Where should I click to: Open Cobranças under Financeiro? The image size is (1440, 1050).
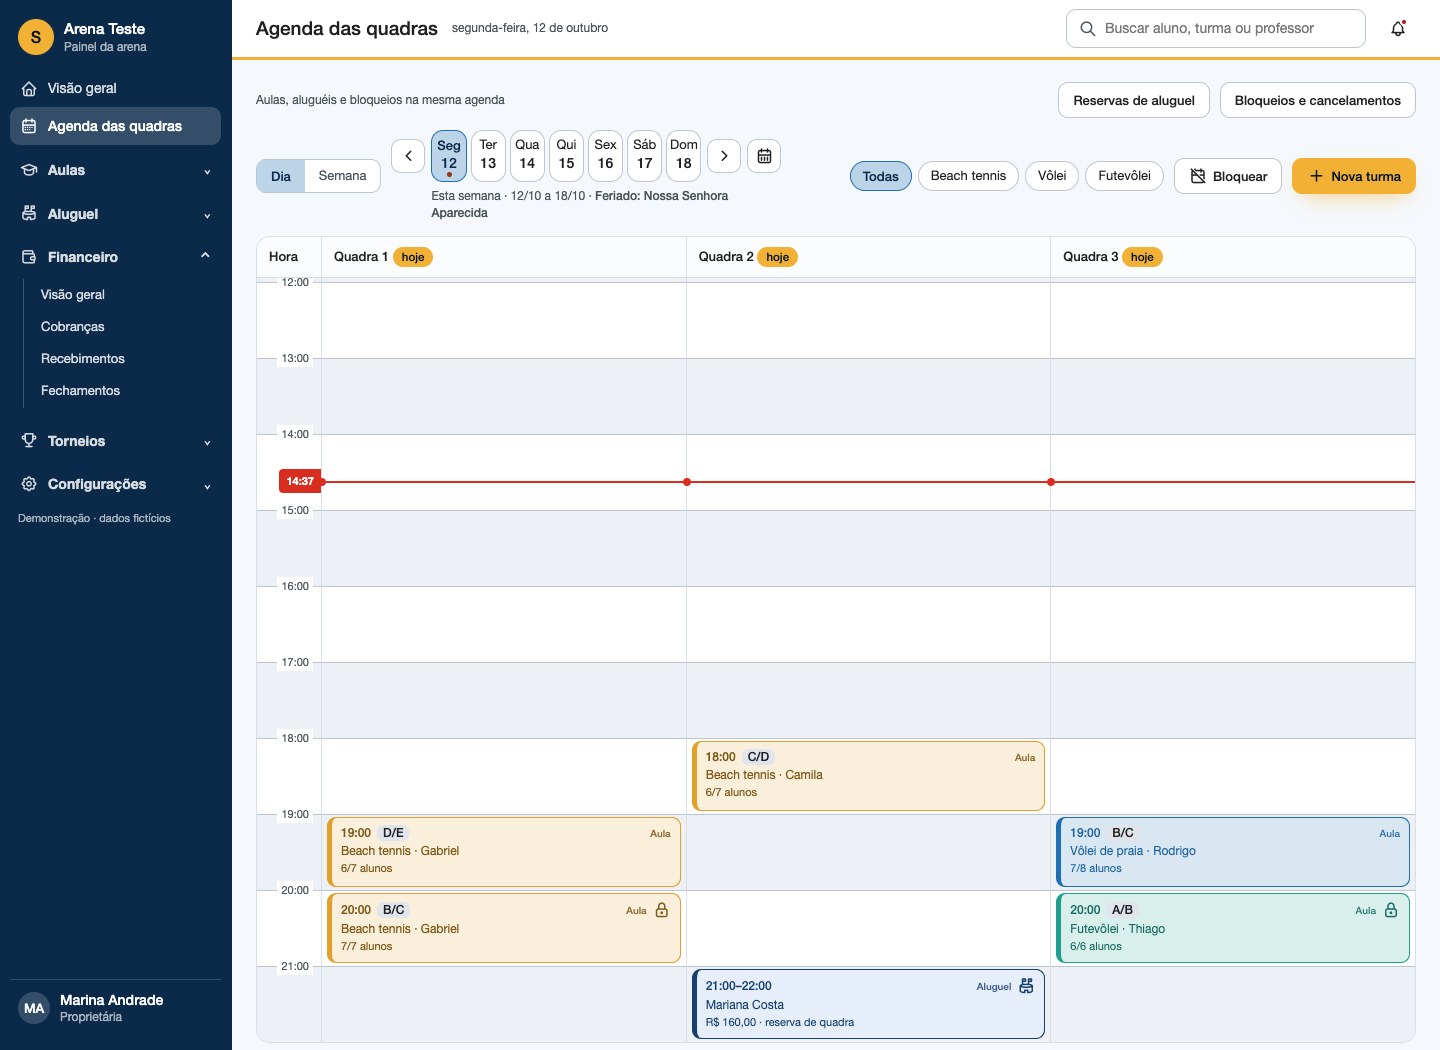point(72,327)
